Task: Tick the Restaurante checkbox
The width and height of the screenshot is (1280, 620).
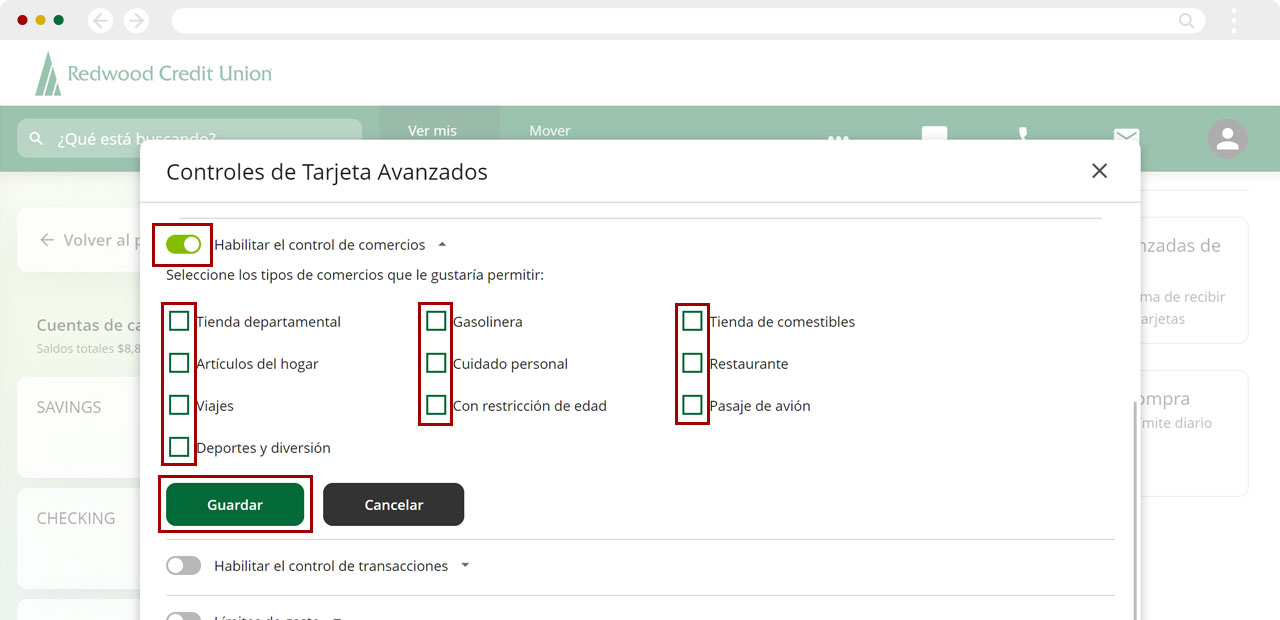Action: coord(692,363)
